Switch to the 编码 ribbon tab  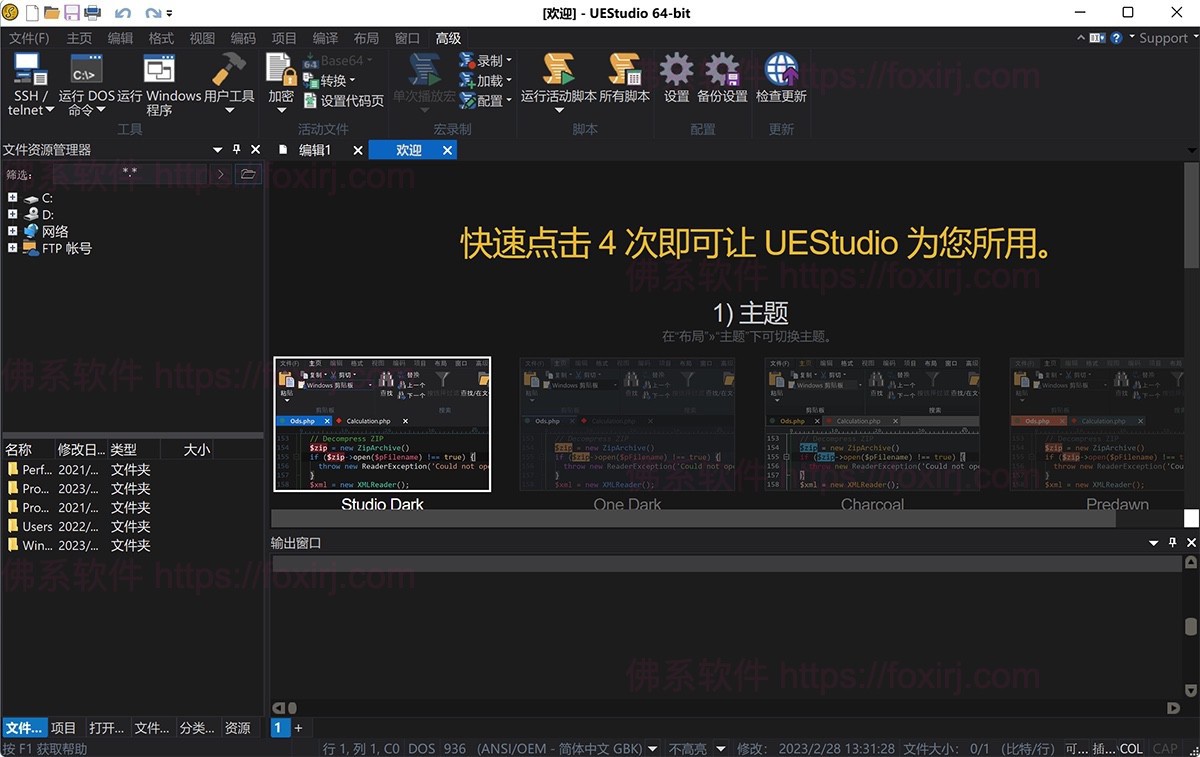[243, 38]
